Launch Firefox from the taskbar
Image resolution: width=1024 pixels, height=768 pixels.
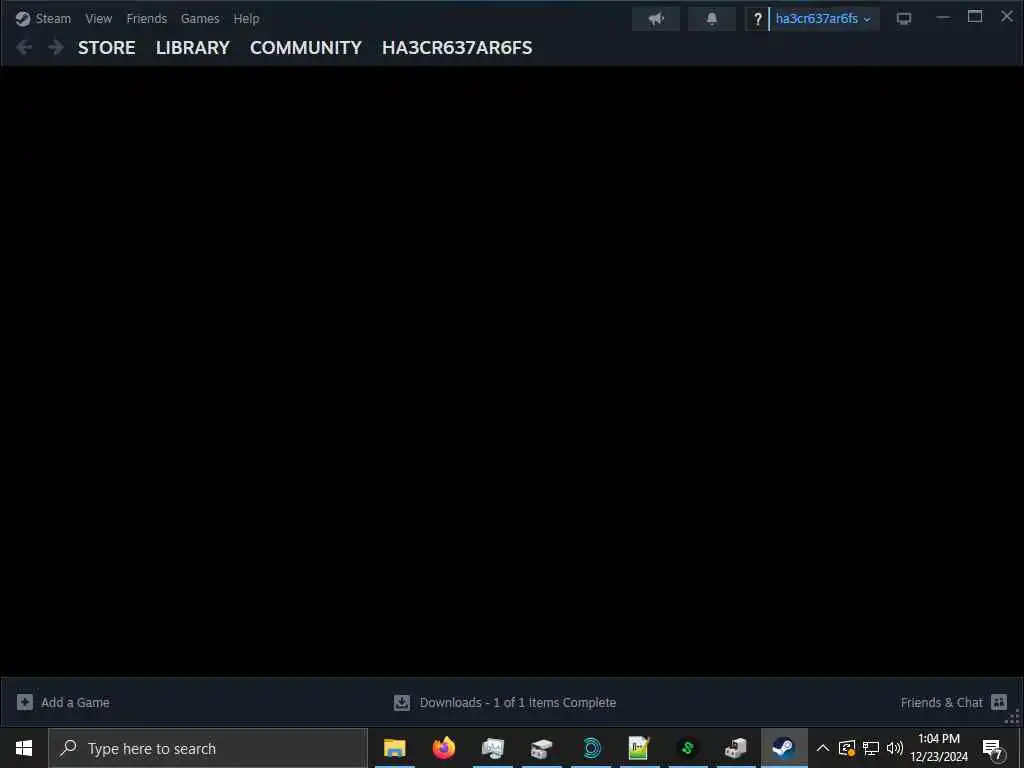444,748
